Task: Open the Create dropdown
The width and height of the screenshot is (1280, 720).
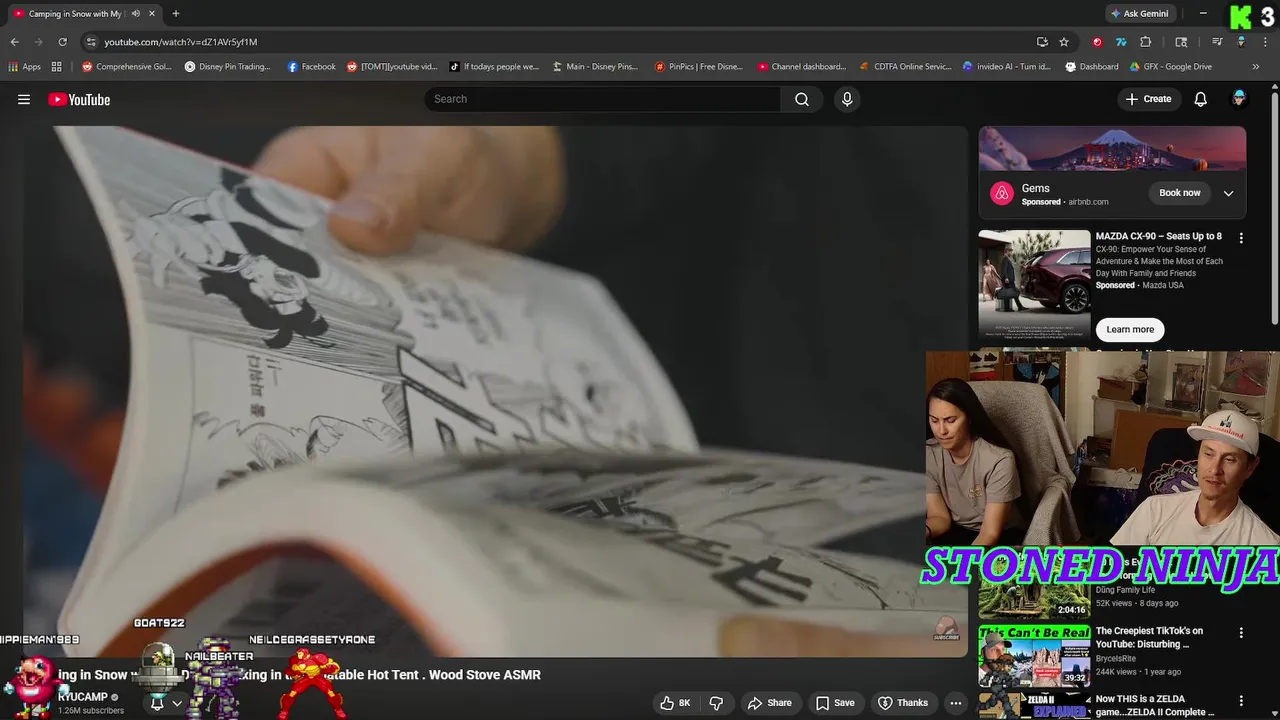Action: click(x=1148, y=99)
